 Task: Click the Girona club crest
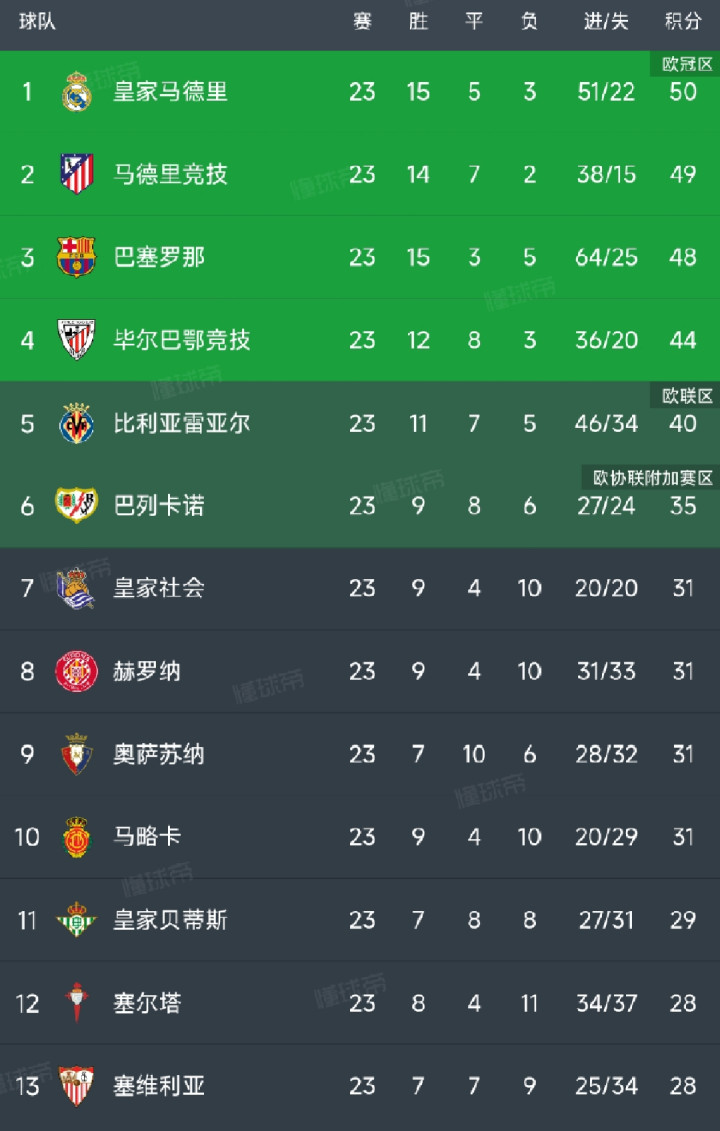click(76, 671)
